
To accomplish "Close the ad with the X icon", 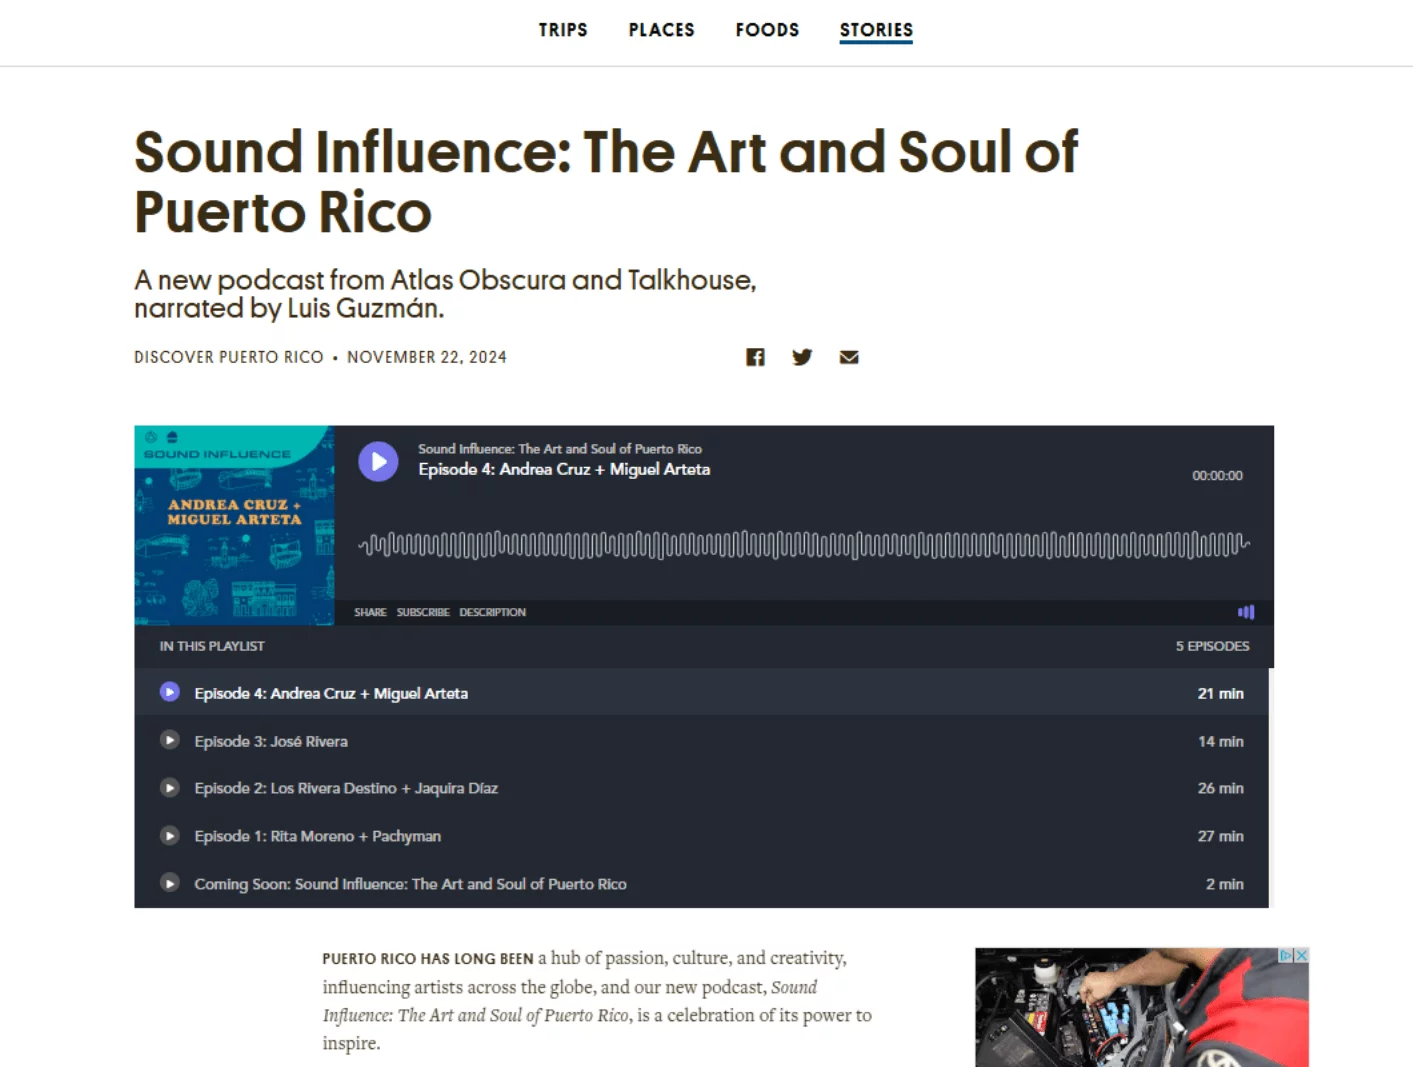I will point(1301,955).
